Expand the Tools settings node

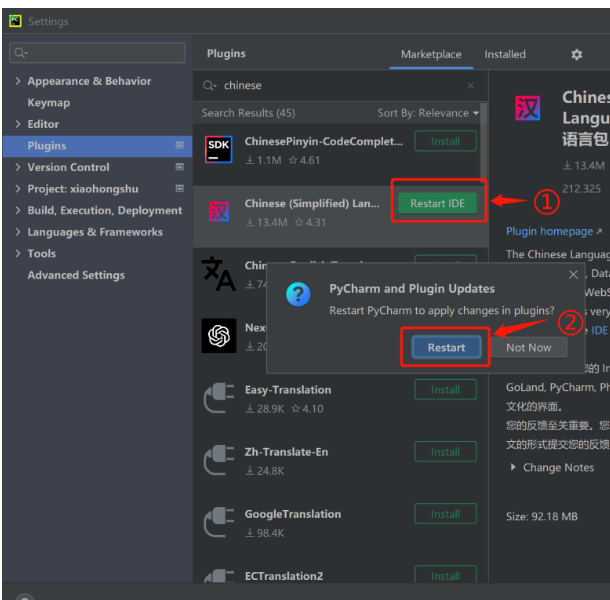[x=18, y=253]
